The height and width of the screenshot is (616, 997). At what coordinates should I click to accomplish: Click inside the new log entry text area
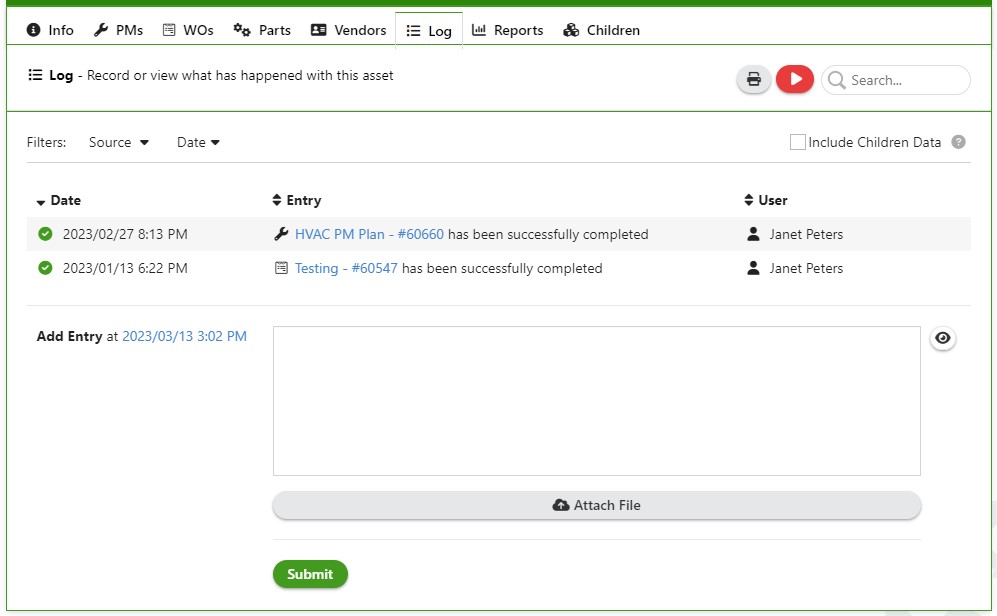596,398
